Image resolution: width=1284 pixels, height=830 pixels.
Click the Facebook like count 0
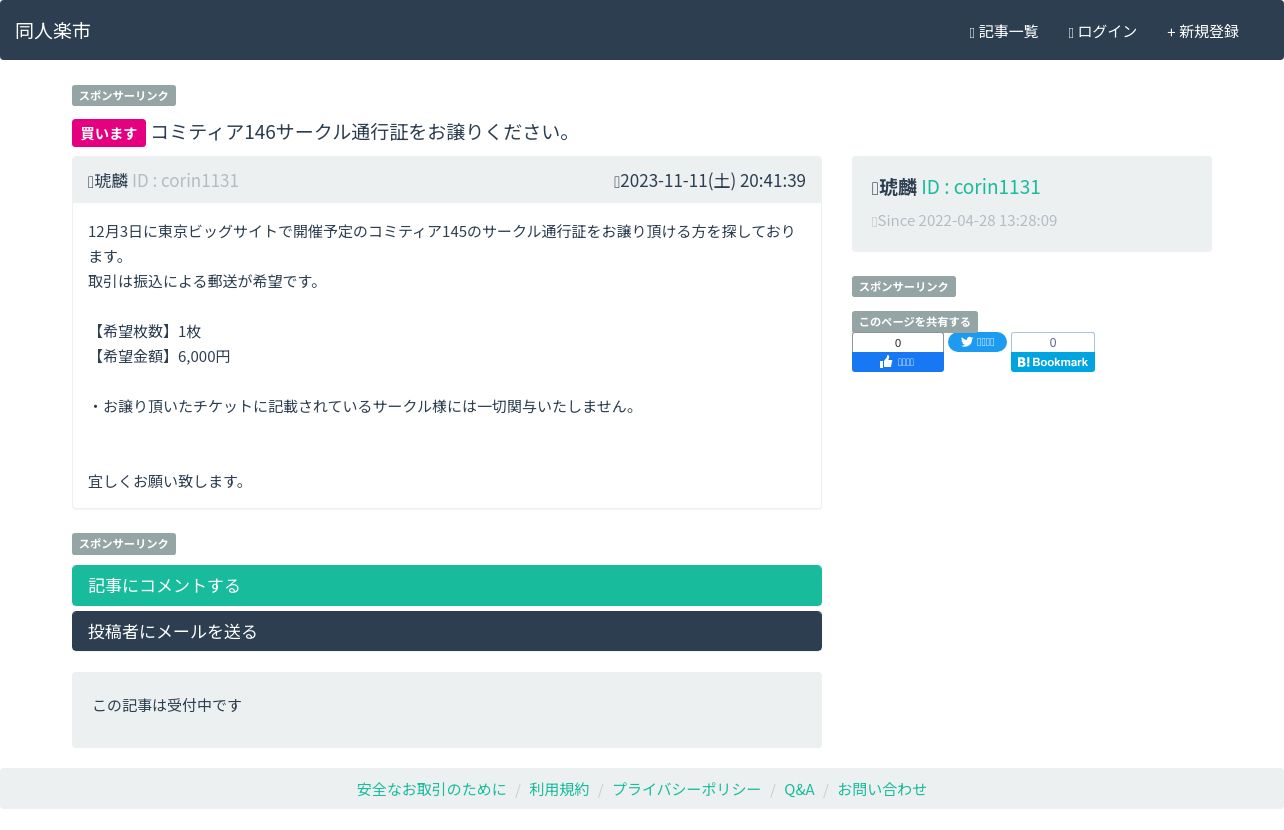click(x=898, y=343)
